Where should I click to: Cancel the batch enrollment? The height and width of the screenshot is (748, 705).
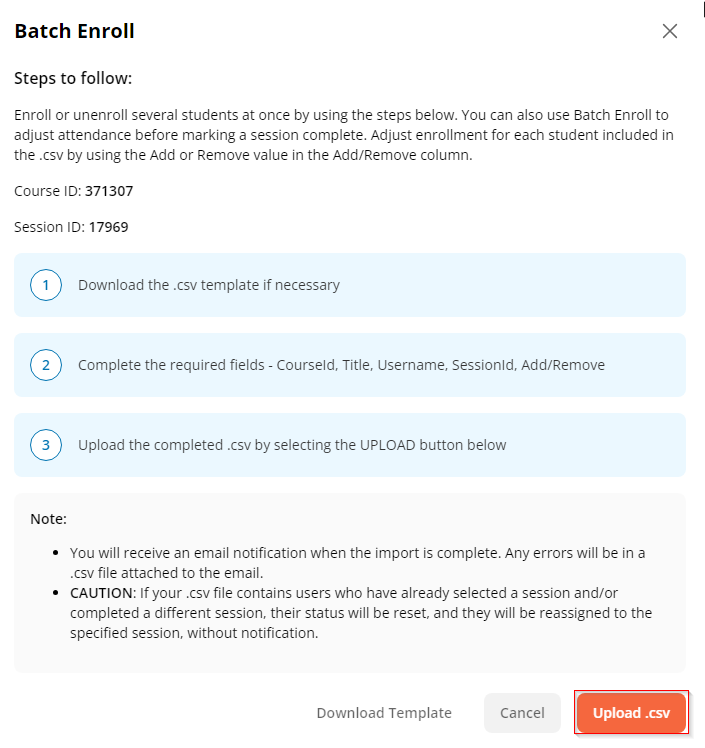(x=522, y=713)
